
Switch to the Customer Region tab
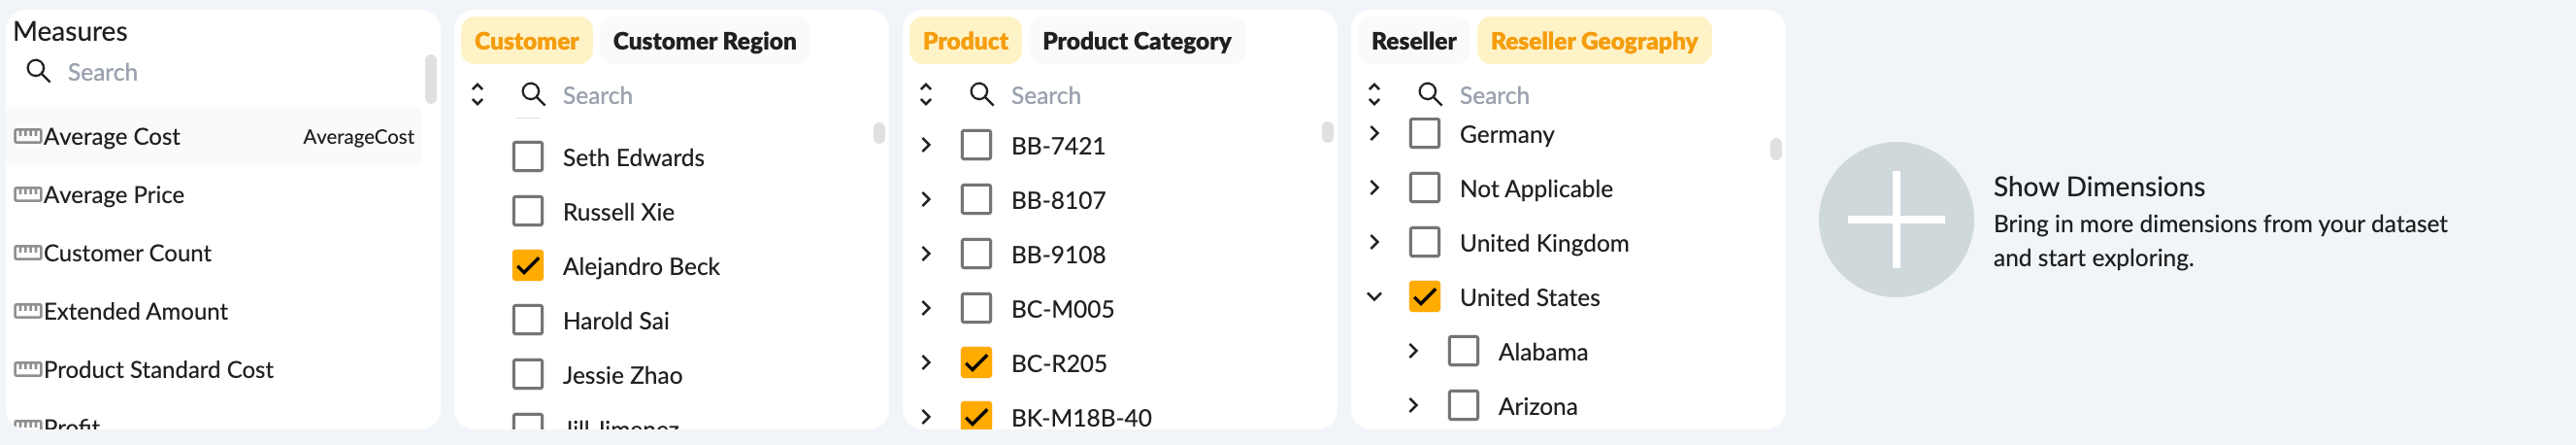tap(703, 41)
